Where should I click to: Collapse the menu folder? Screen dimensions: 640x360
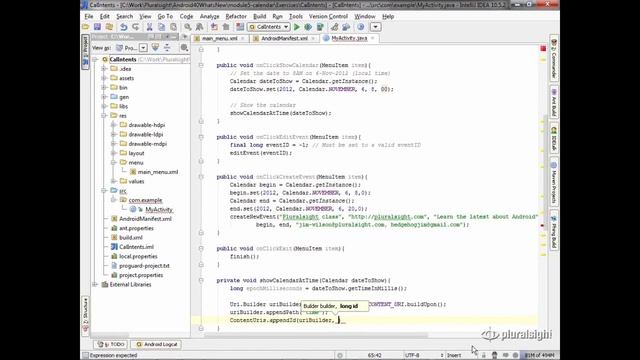point(114,162)
